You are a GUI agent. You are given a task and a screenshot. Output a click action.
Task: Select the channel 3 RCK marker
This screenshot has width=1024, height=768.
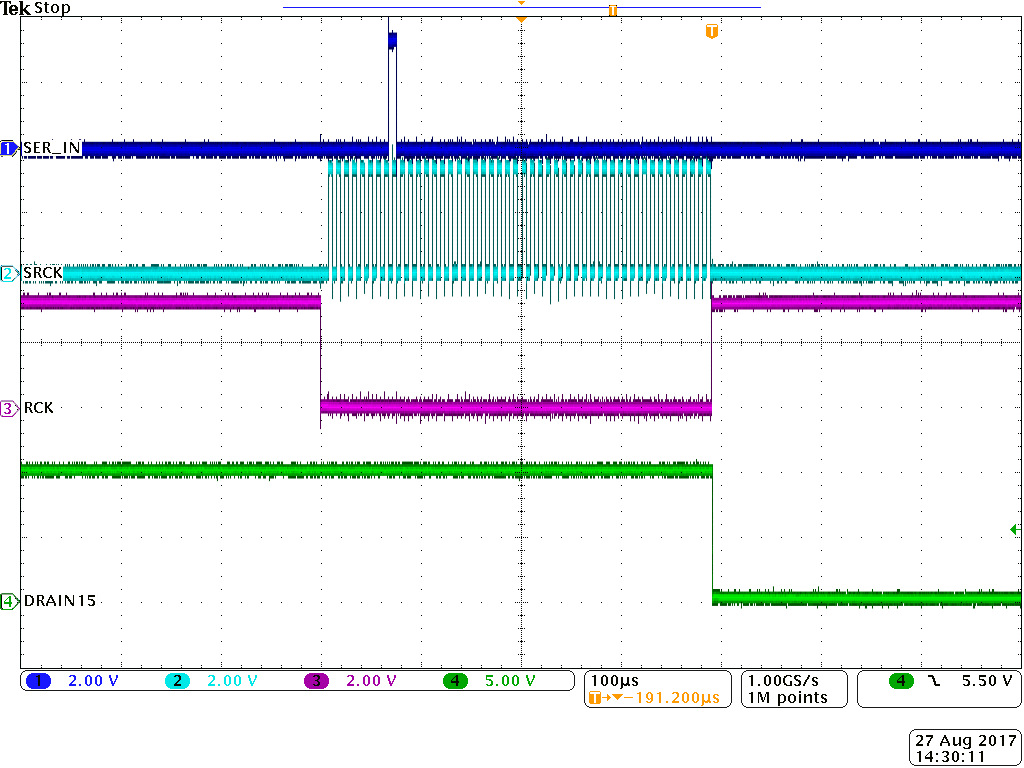tap(6, 407)
